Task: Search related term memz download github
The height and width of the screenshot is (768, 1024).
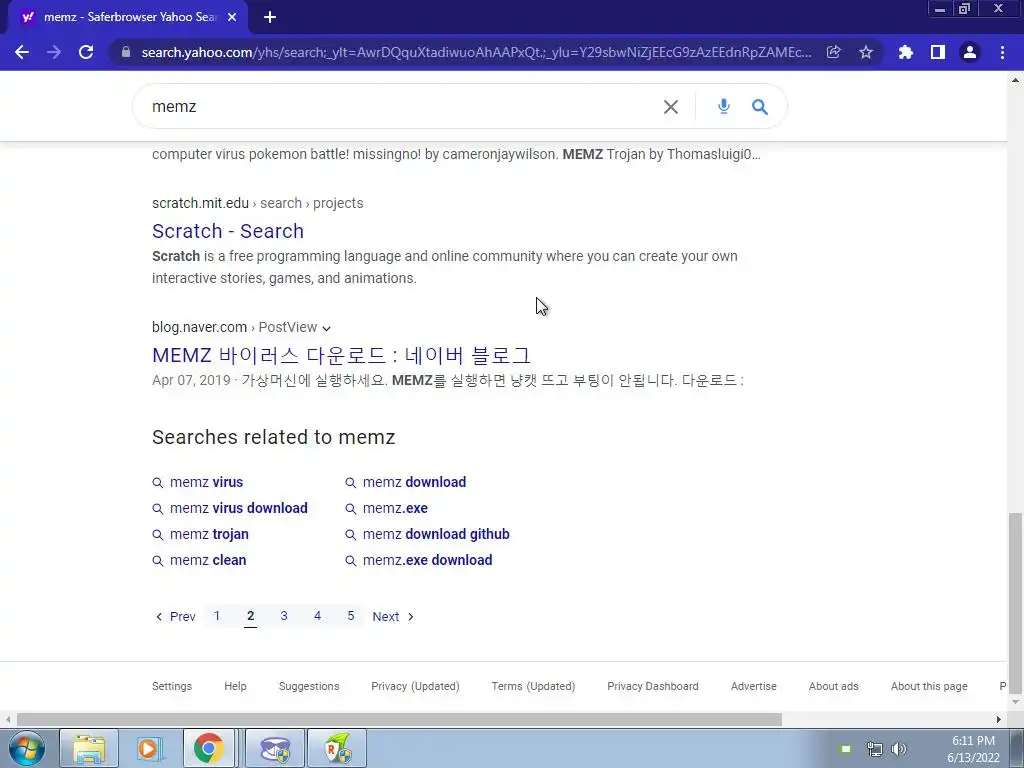Action: coord(436,534)
